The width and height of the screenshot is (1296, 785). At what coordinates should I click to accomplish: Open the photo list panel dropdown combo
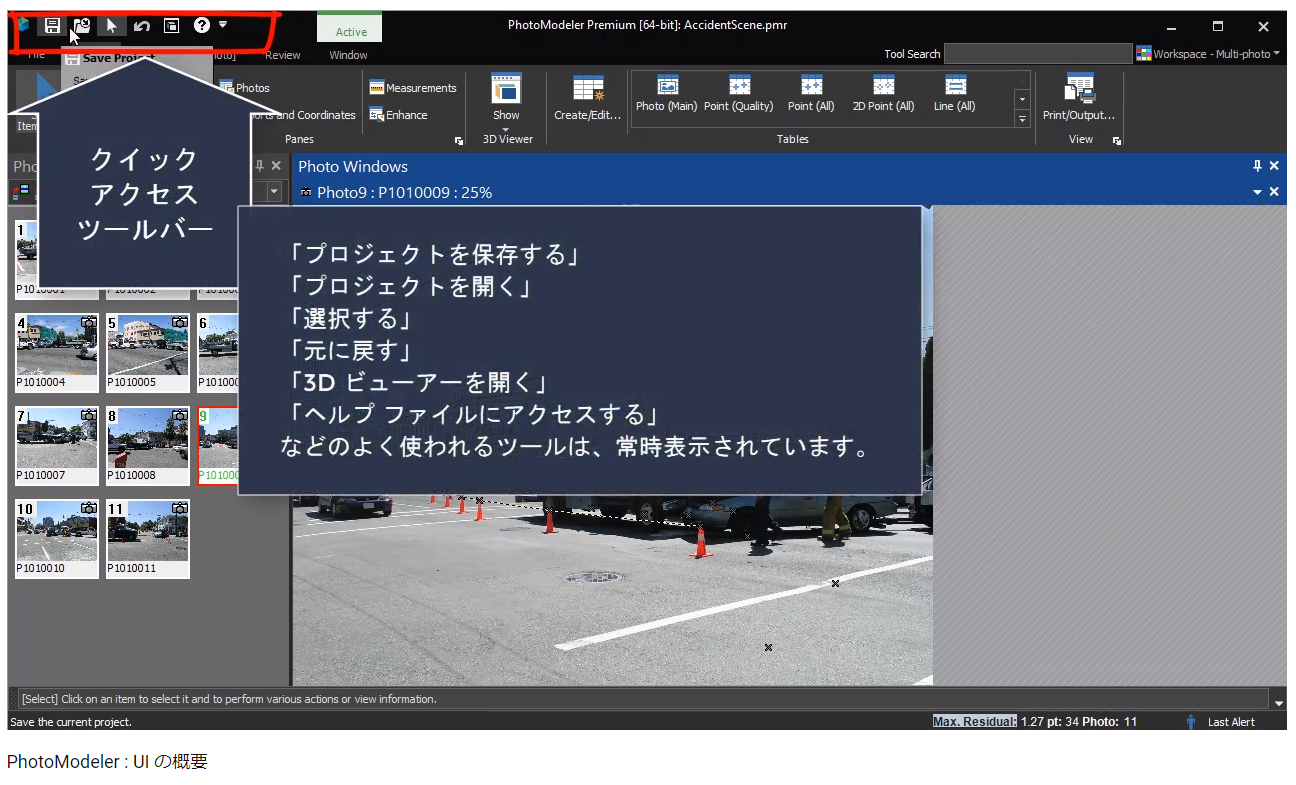coord(274,191)
